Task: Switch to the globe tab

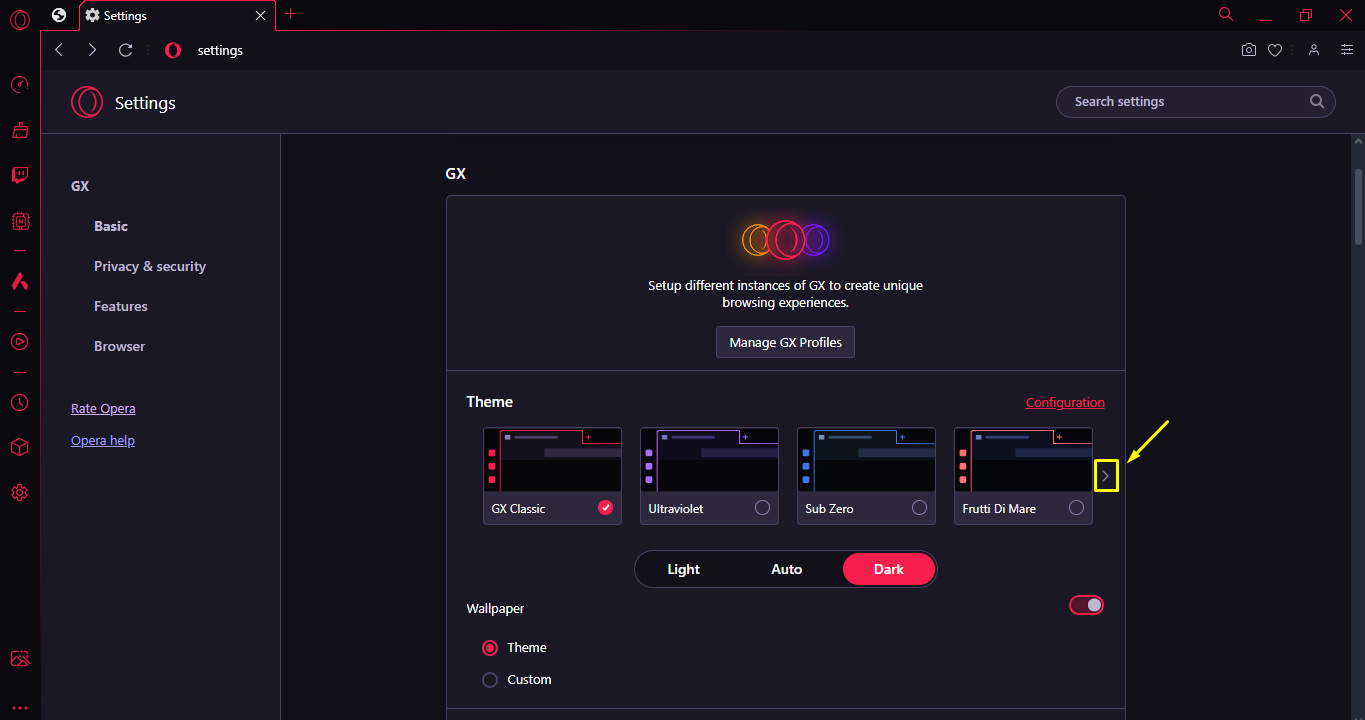Action: (59, 15)
